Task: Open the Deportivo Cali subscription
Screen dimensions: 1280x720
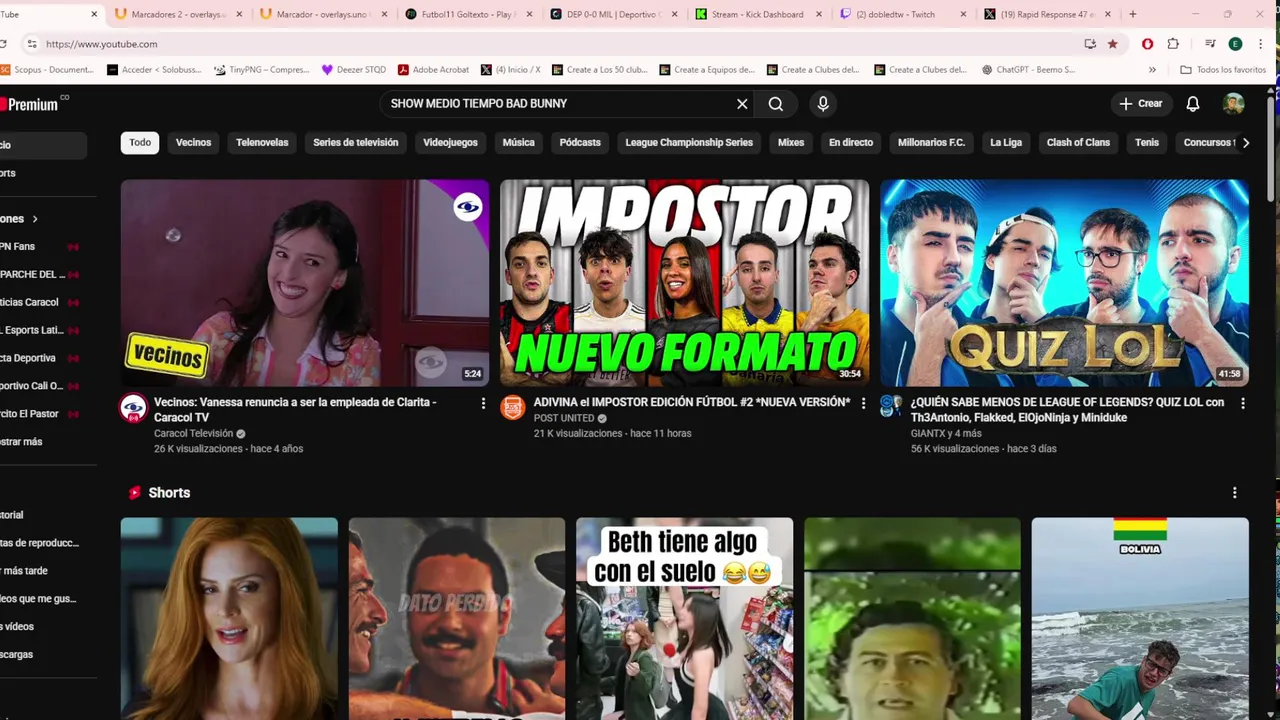Action: pyautogui.click(x=42, y=386)
